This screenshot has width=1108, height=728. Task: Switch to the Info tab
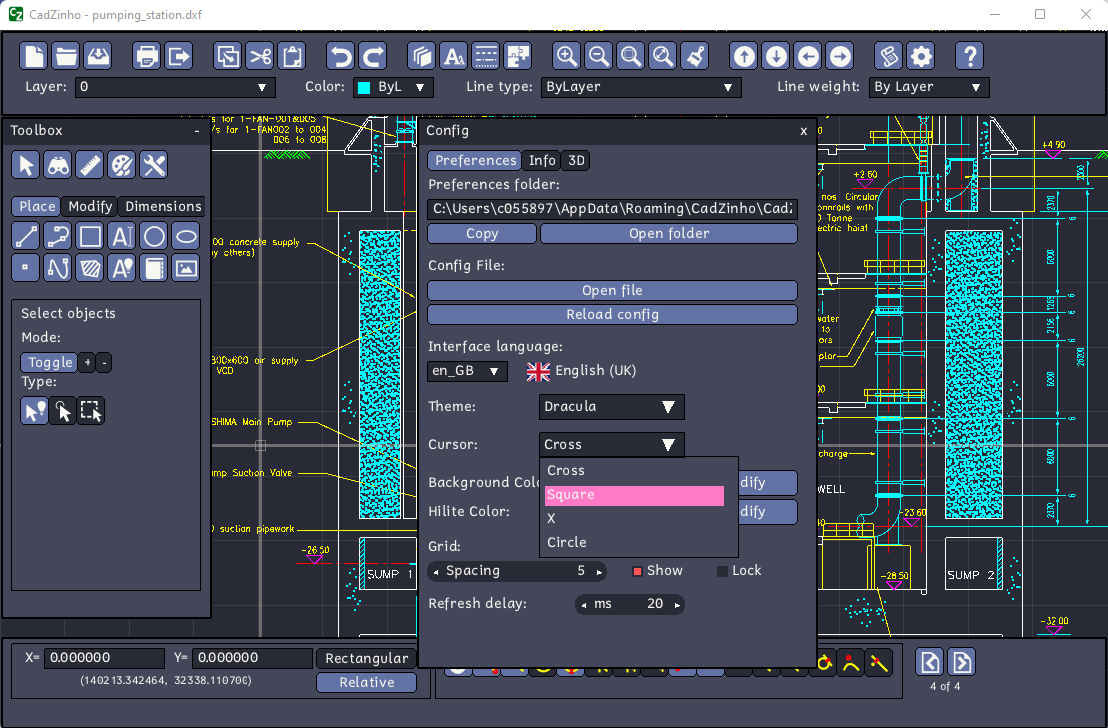(x=542, y=160)
